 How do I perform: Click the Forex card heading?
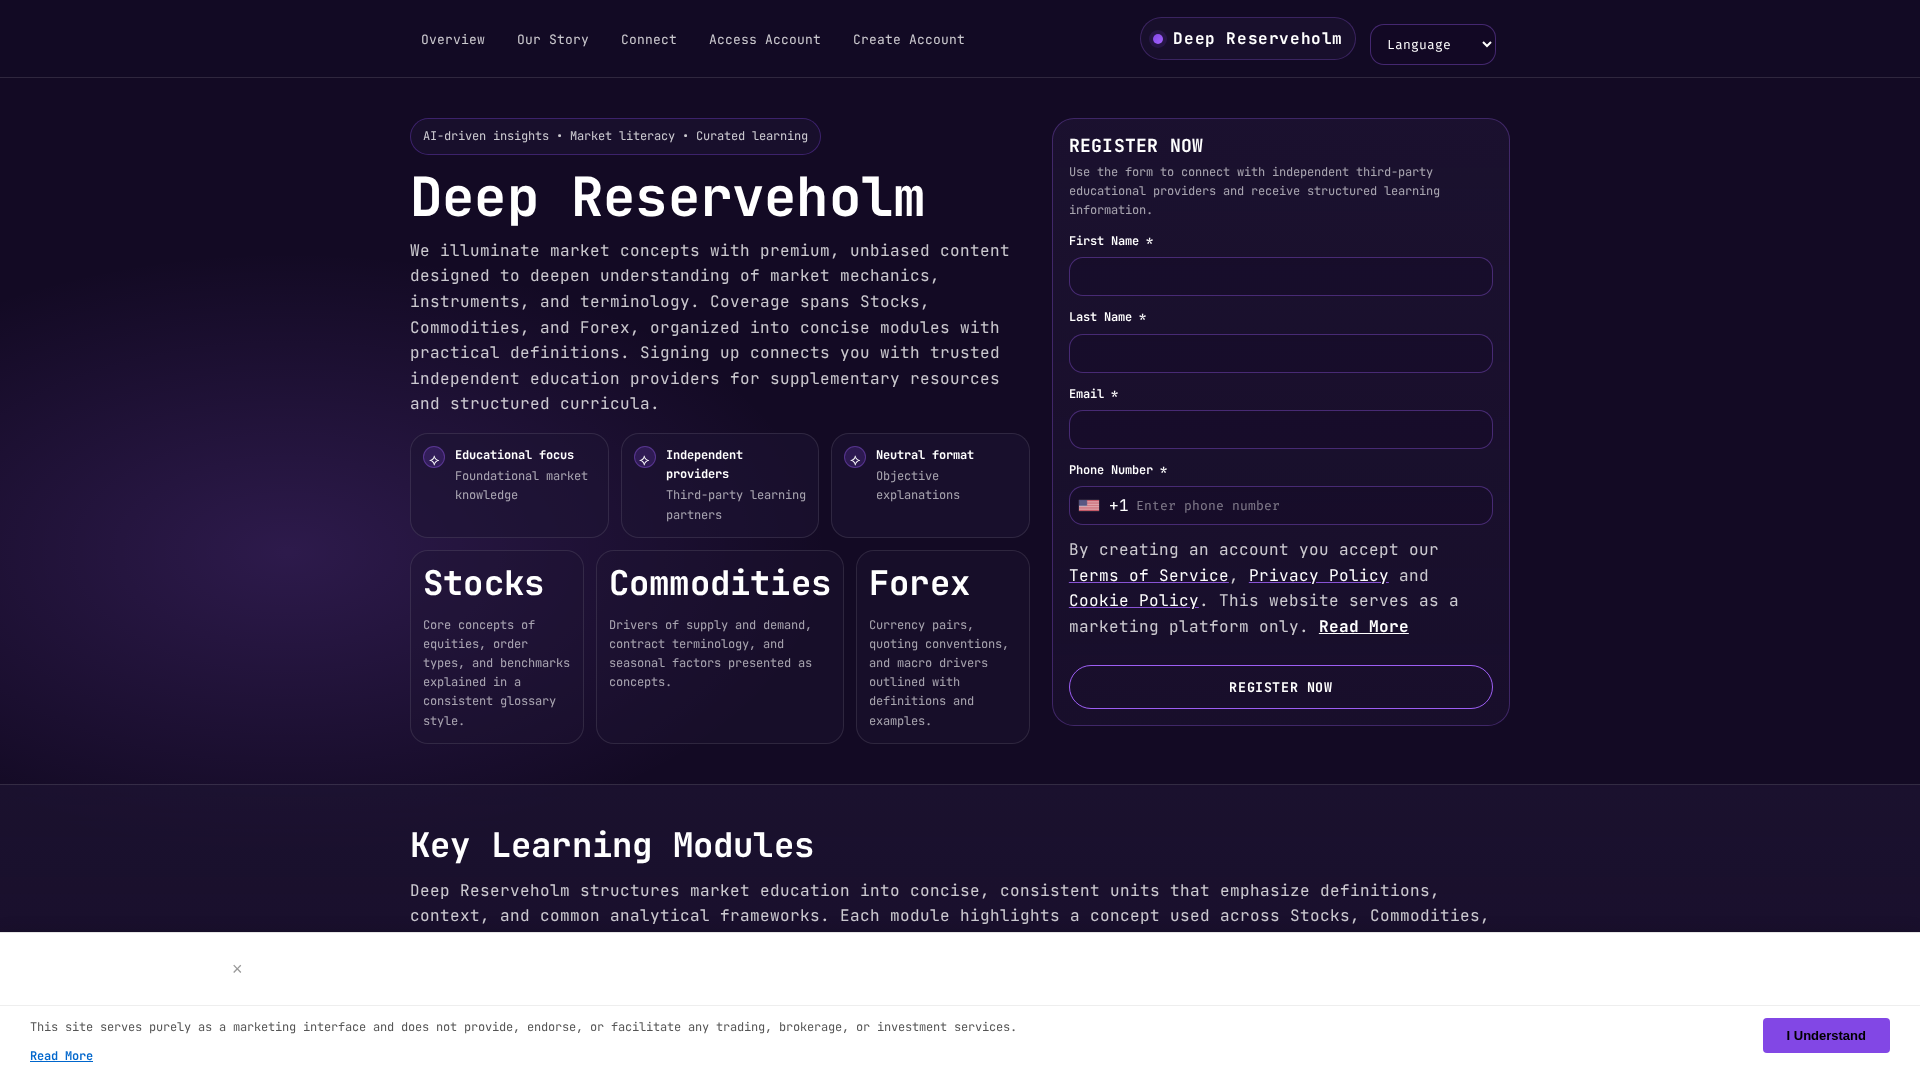click(x=919, y=584)
